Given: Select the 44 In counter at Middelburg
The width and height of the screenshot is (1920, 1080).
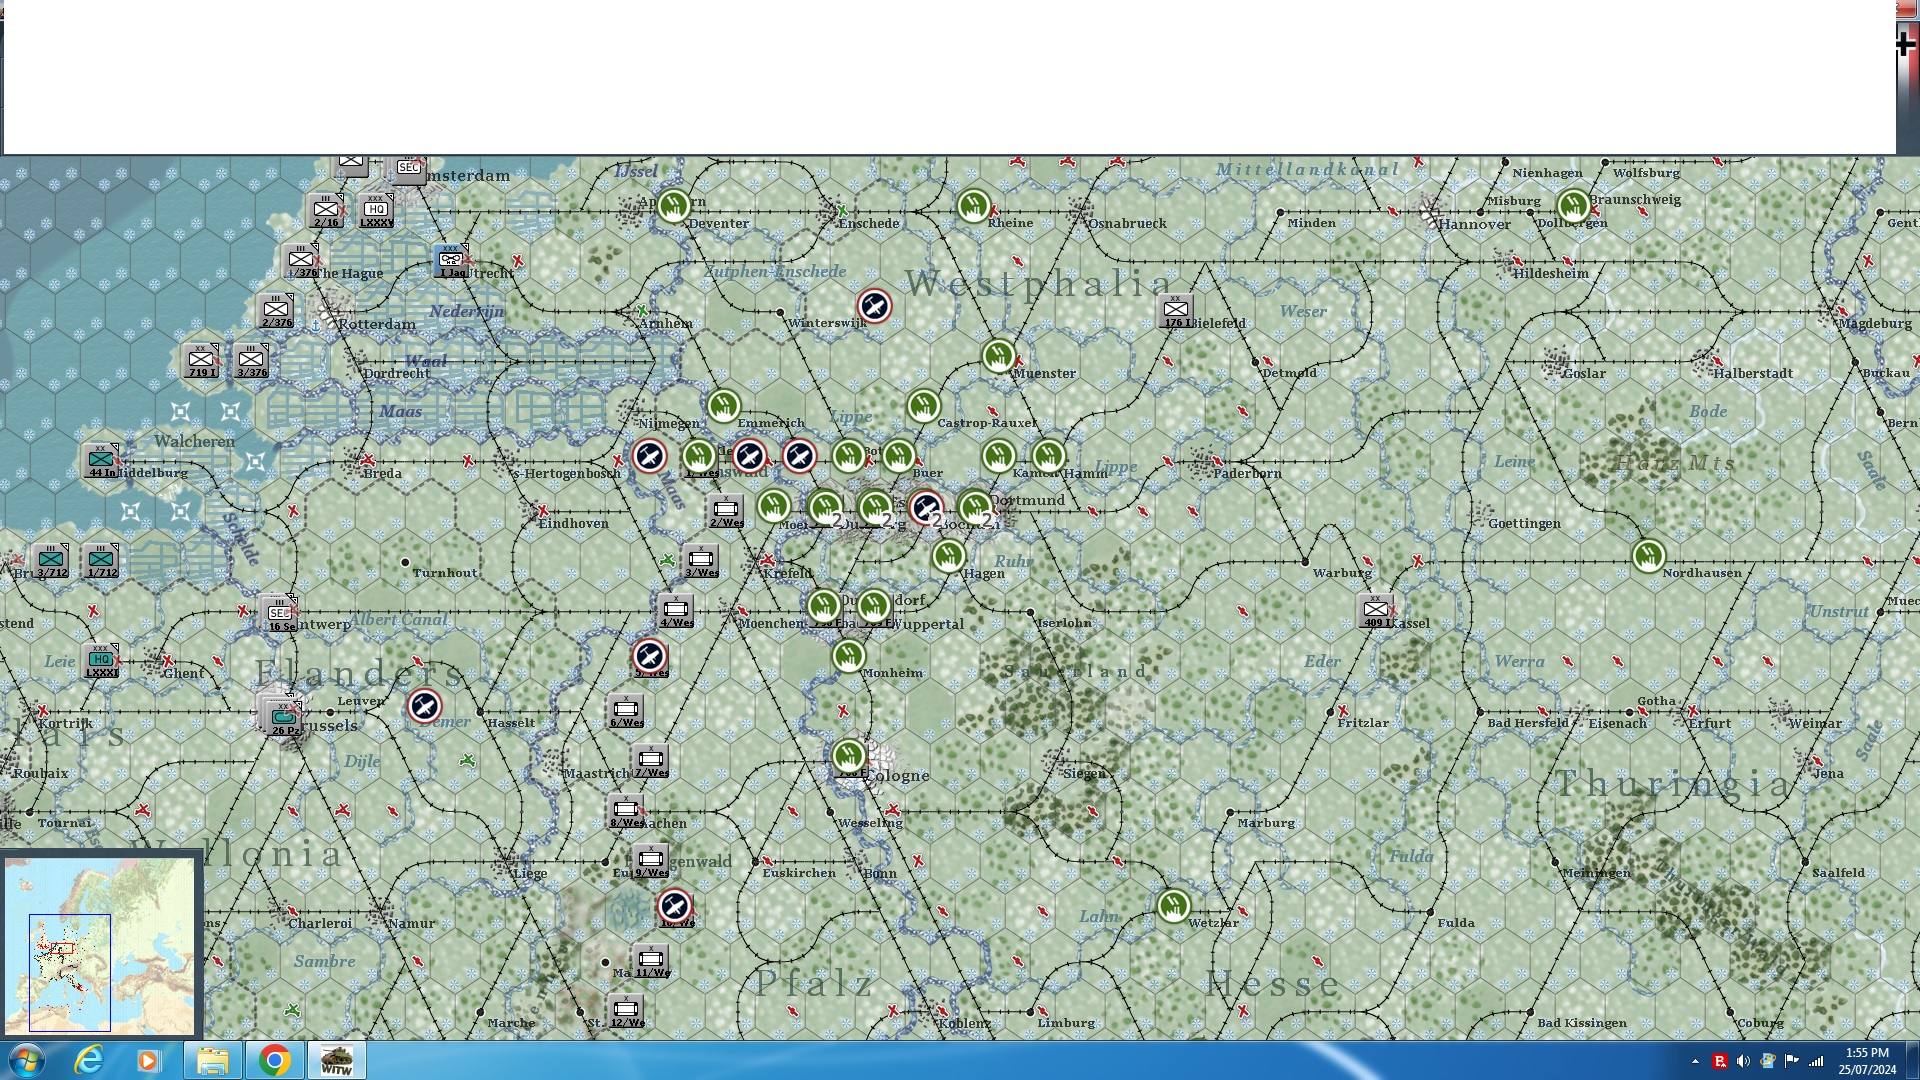Looking at the screenshot, I should tap(101, 460).
